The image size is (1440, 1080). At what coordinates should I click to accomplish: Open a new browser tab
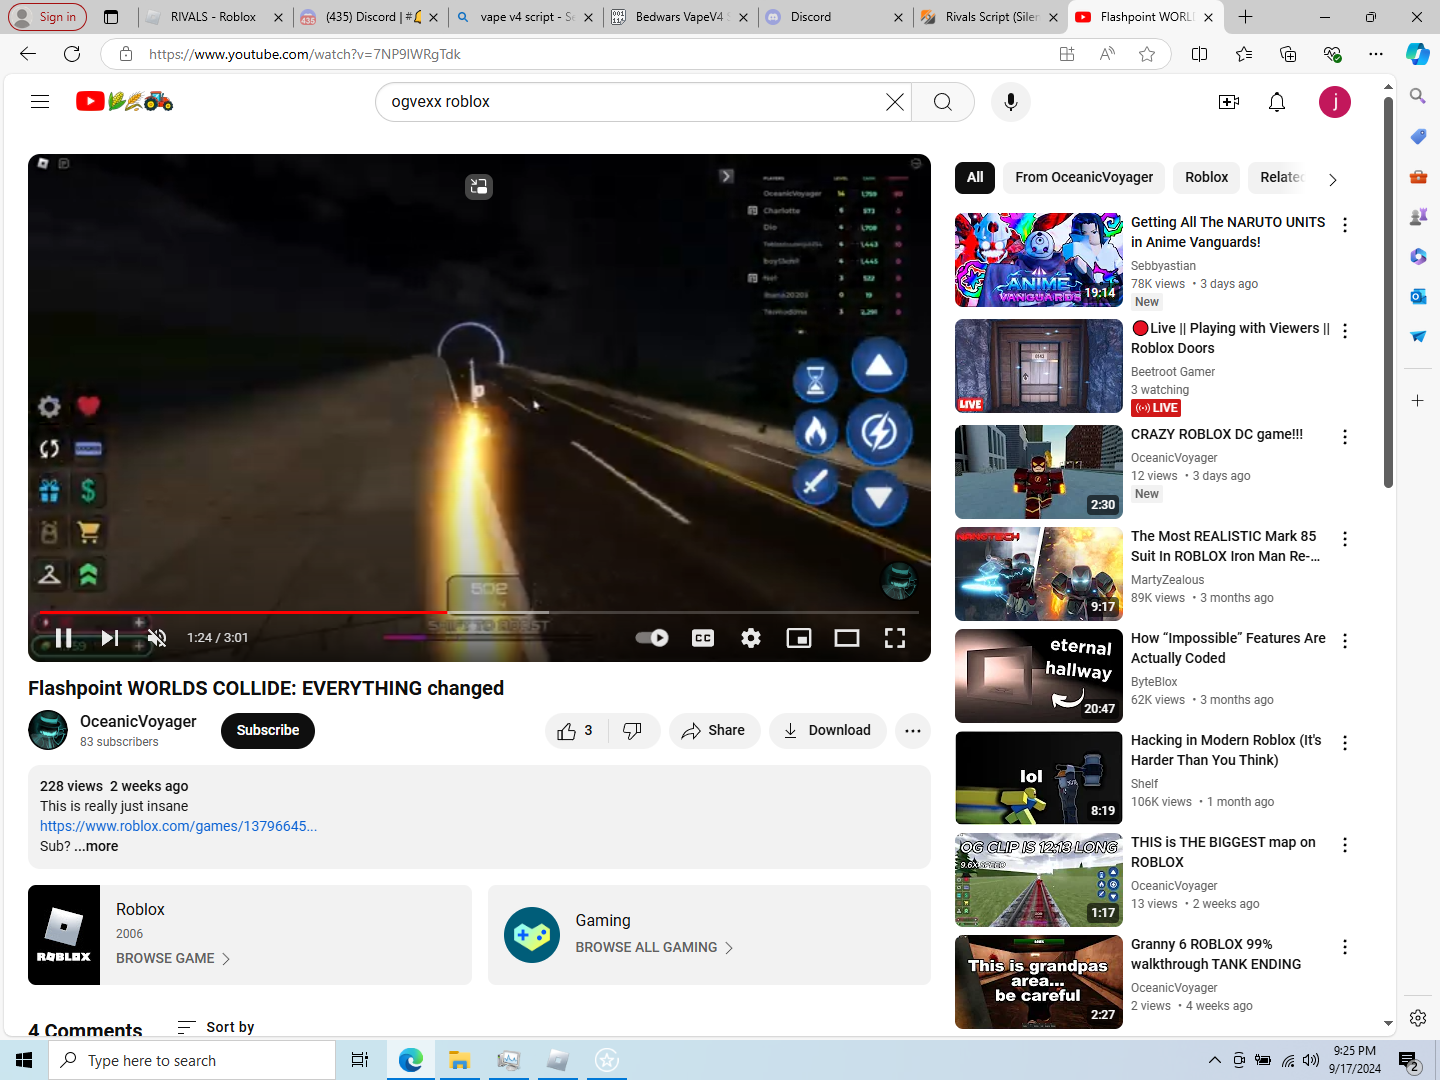pos(1245,17)
